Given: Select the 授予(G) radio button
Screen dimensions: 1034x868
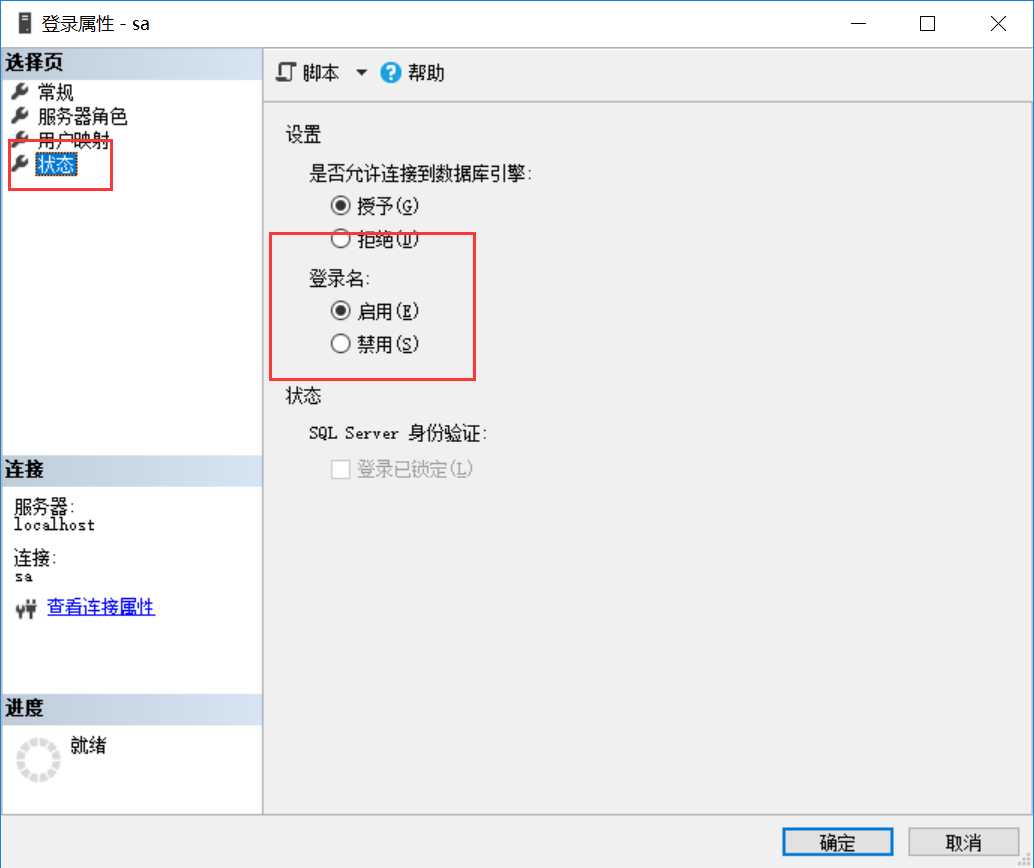Looking at the screenshot, I should pyautogui.click(x=340, y=206).
